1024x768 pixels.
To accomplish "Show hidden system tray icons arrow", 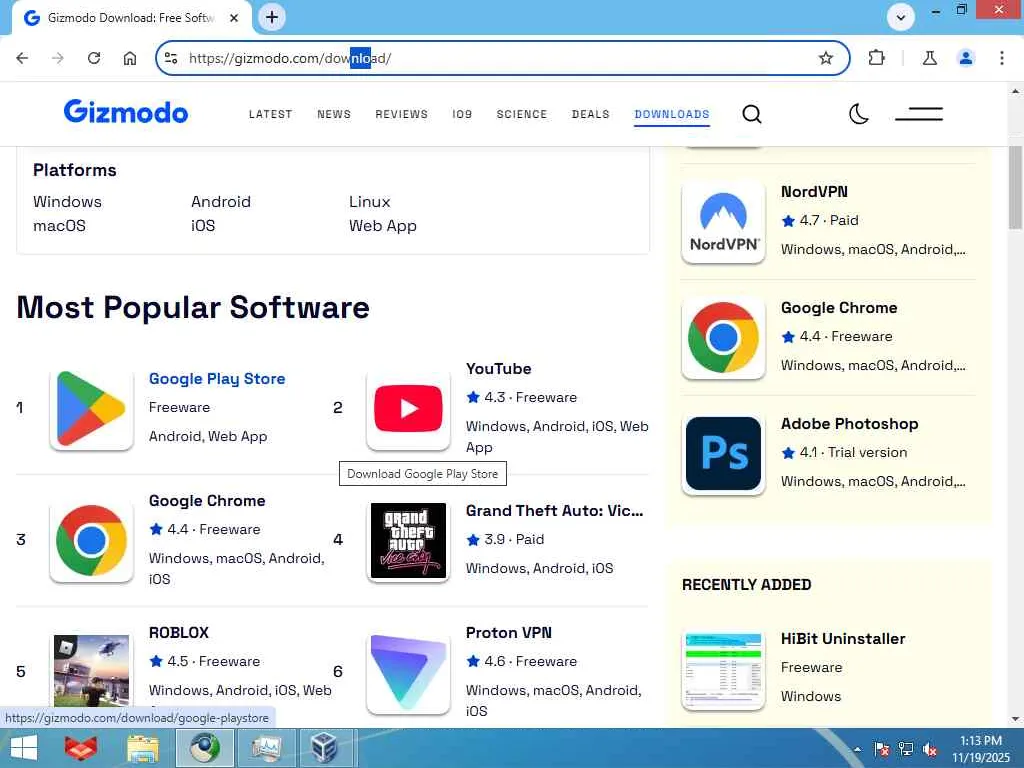I will 857,749.
